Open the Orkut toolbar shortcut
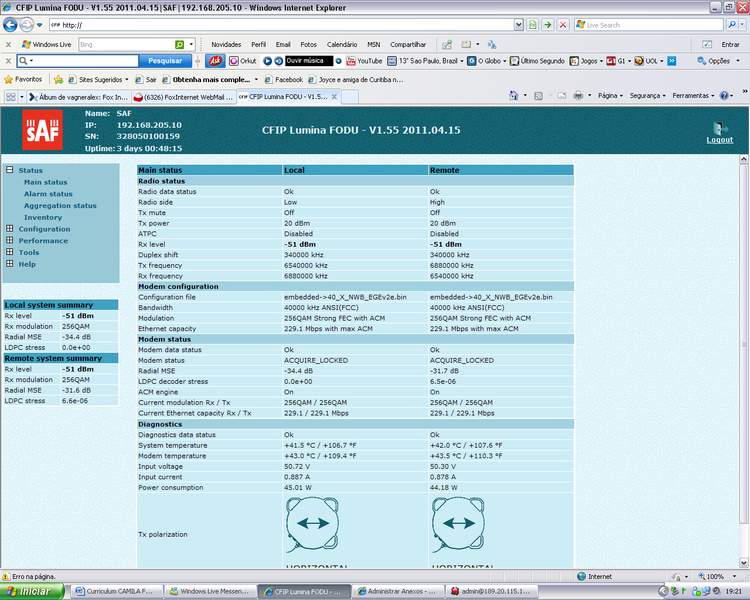 (x=243, y=61)
